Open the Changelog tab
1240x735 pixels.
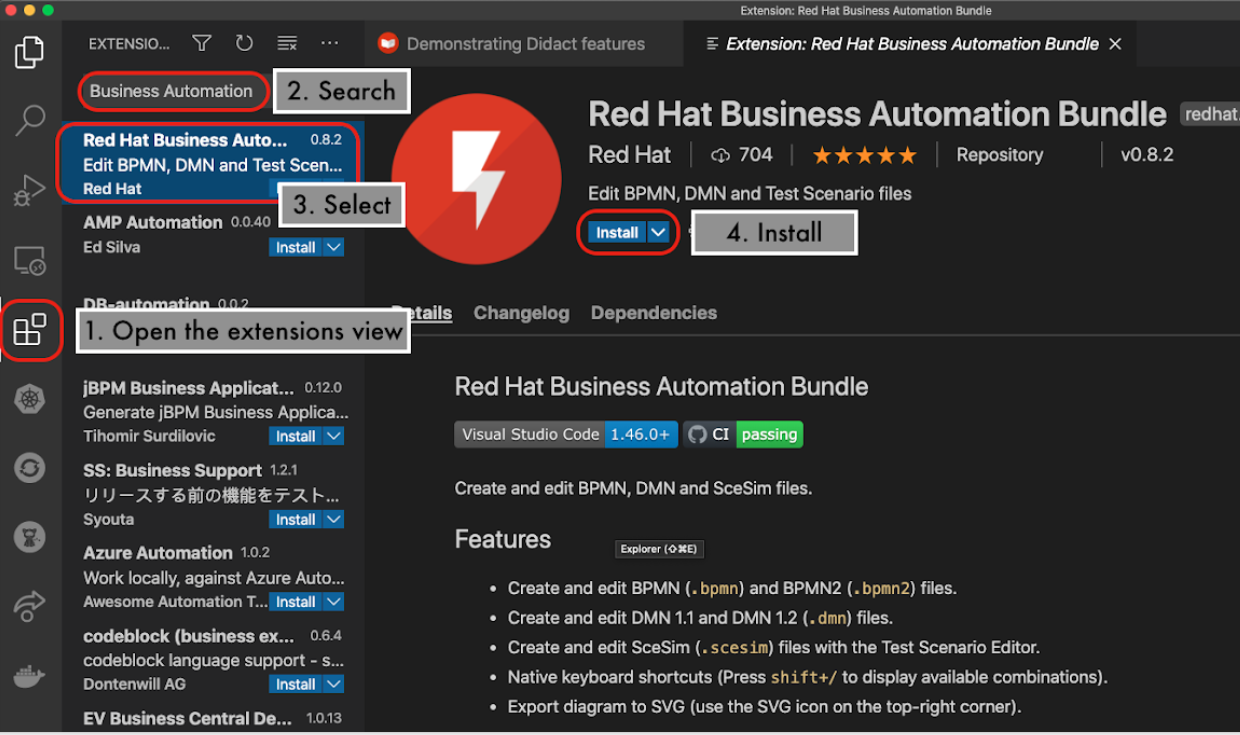pos(521,313)
